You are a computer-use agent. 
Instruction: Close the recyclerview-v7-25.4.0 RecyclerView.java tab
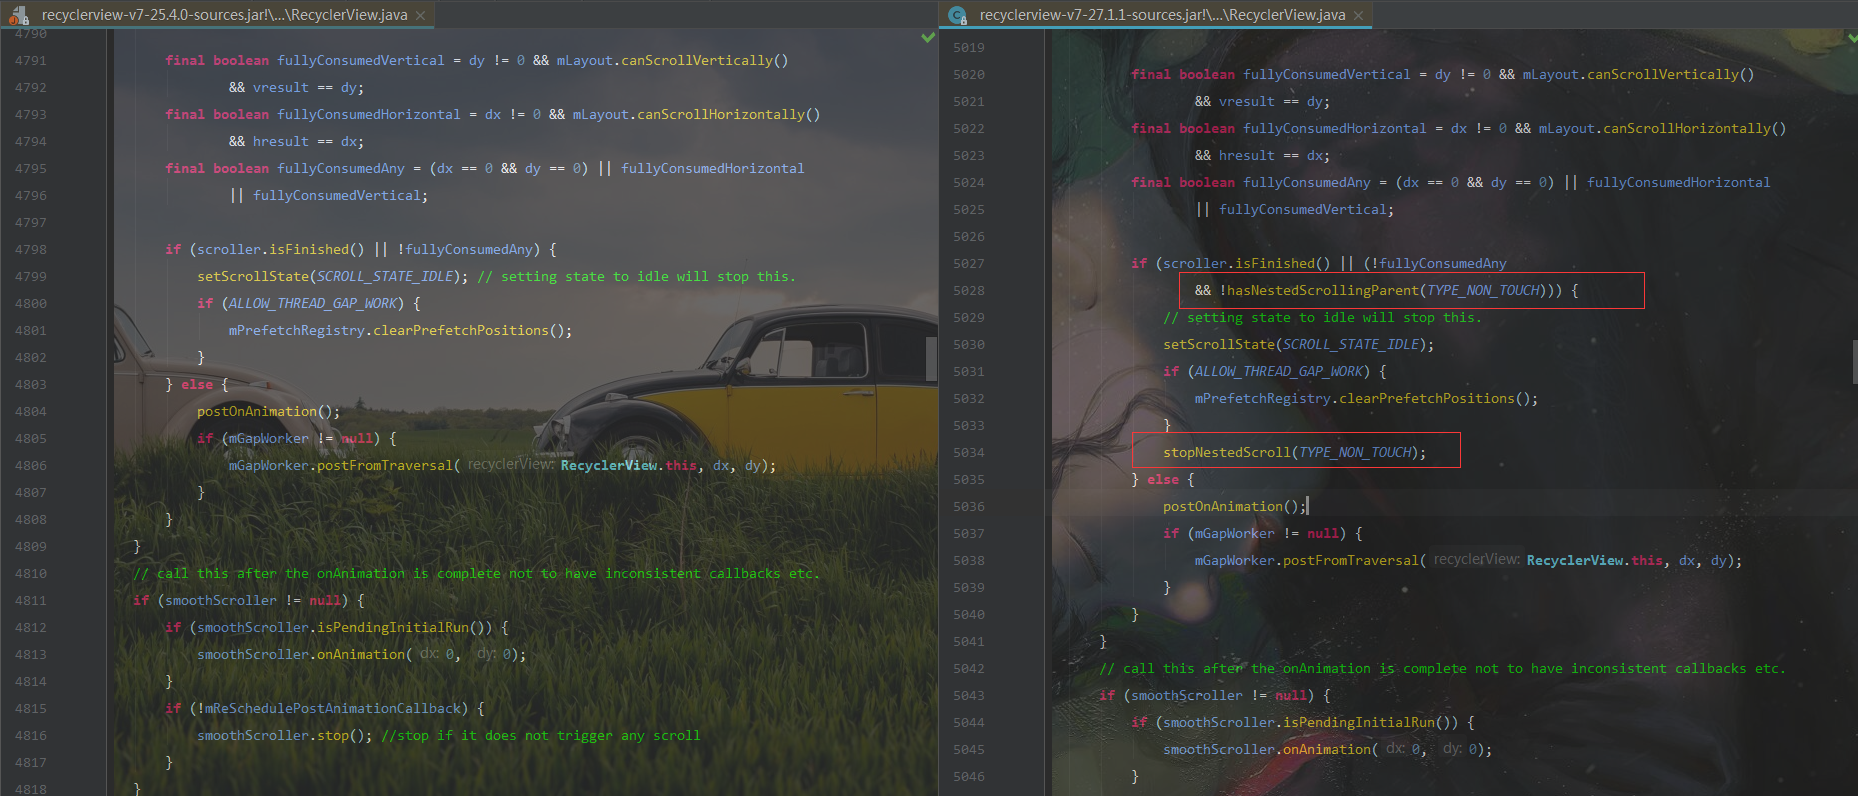tap(420, 15)
